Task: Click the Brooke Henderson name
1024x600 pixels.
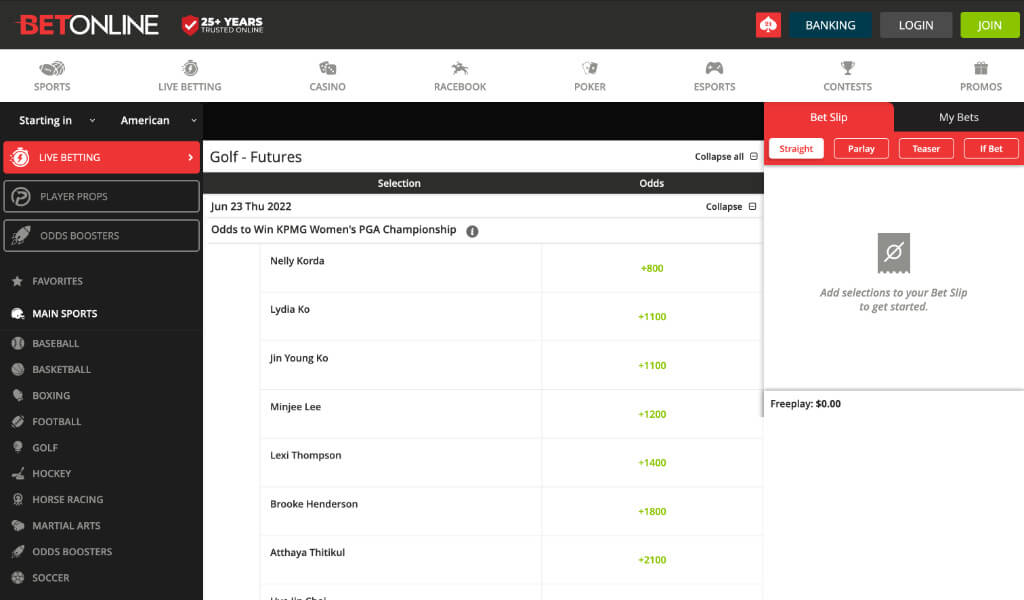Action: (x=314, y=504)
